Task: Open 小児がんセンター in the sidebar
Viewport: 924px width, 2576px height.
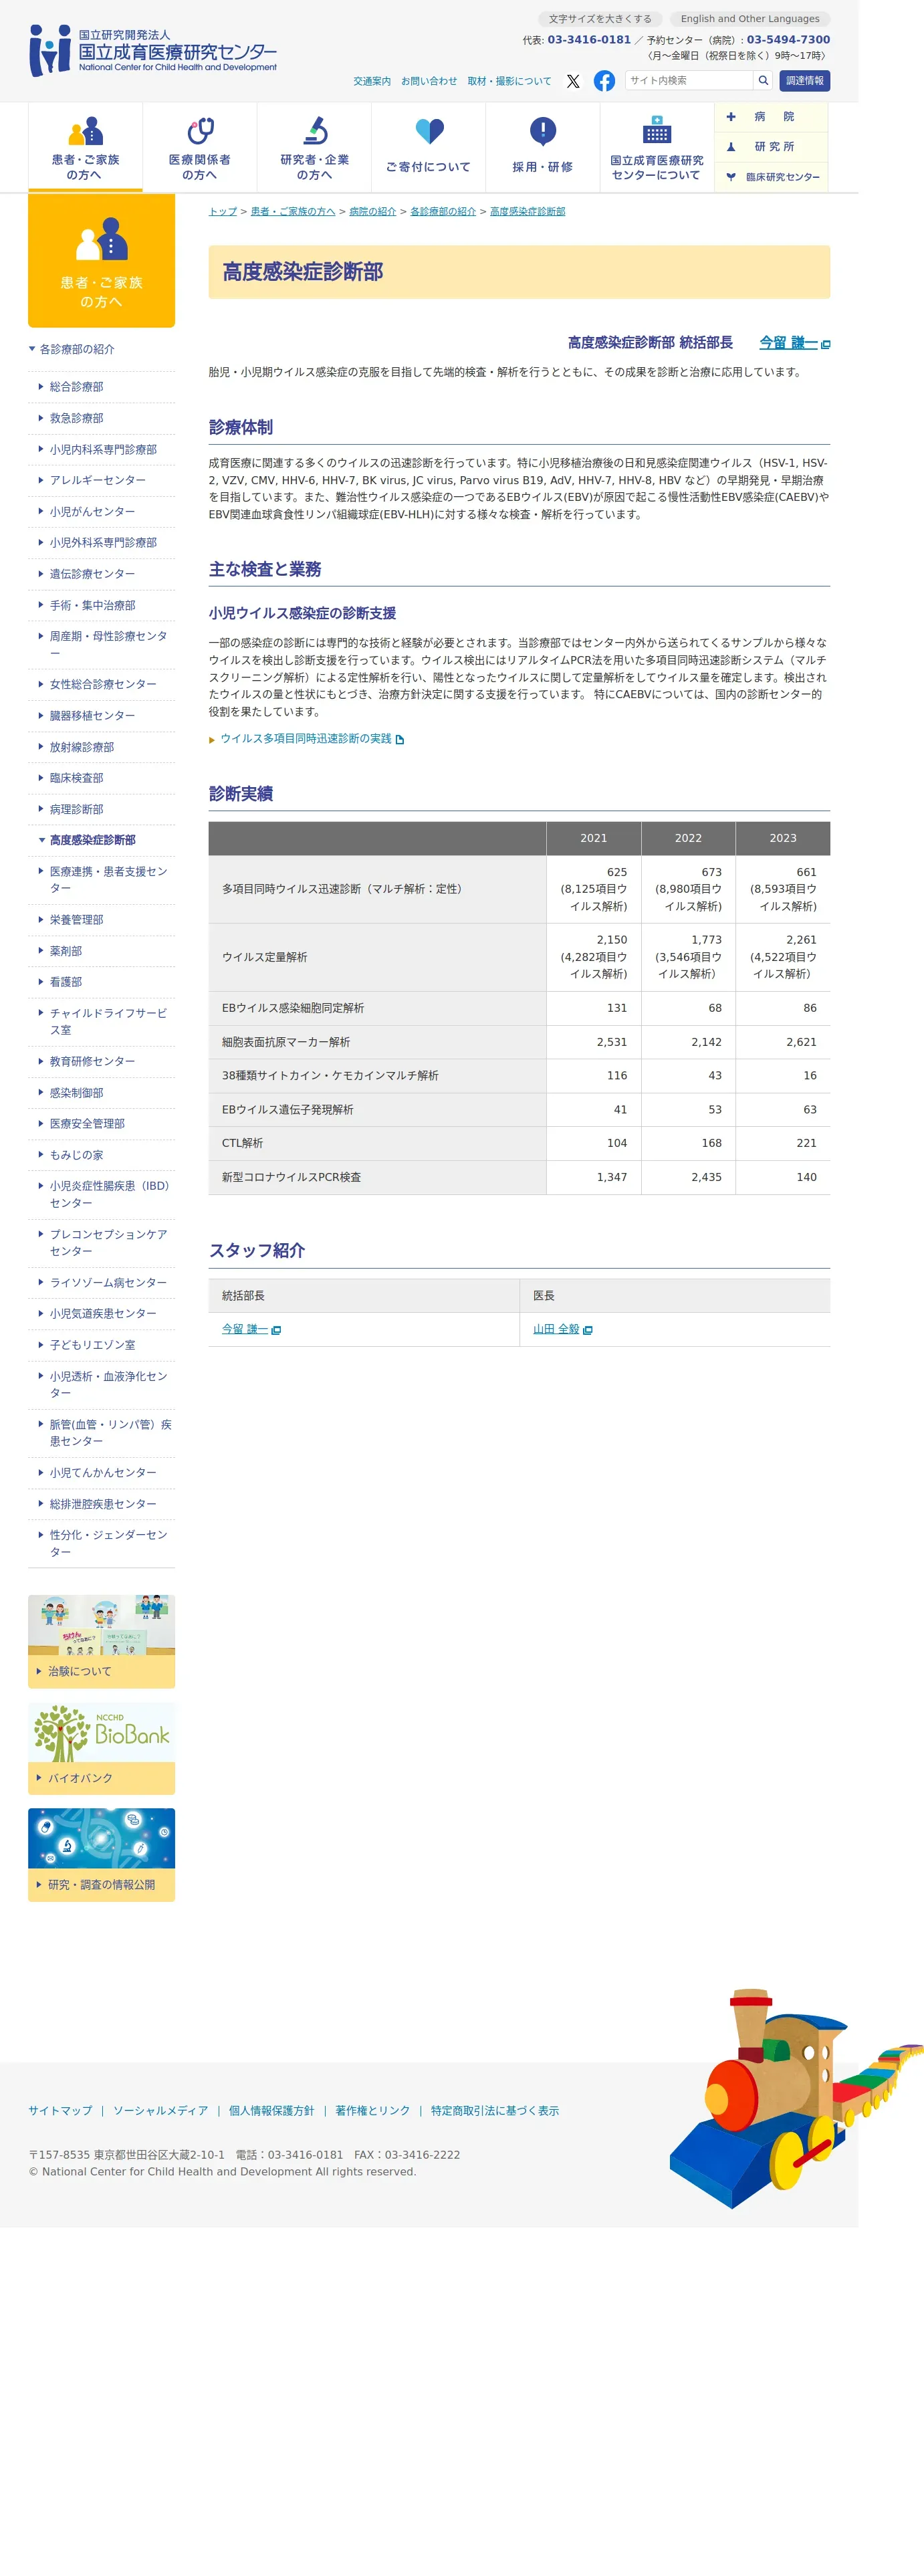Action: (92, 511)
